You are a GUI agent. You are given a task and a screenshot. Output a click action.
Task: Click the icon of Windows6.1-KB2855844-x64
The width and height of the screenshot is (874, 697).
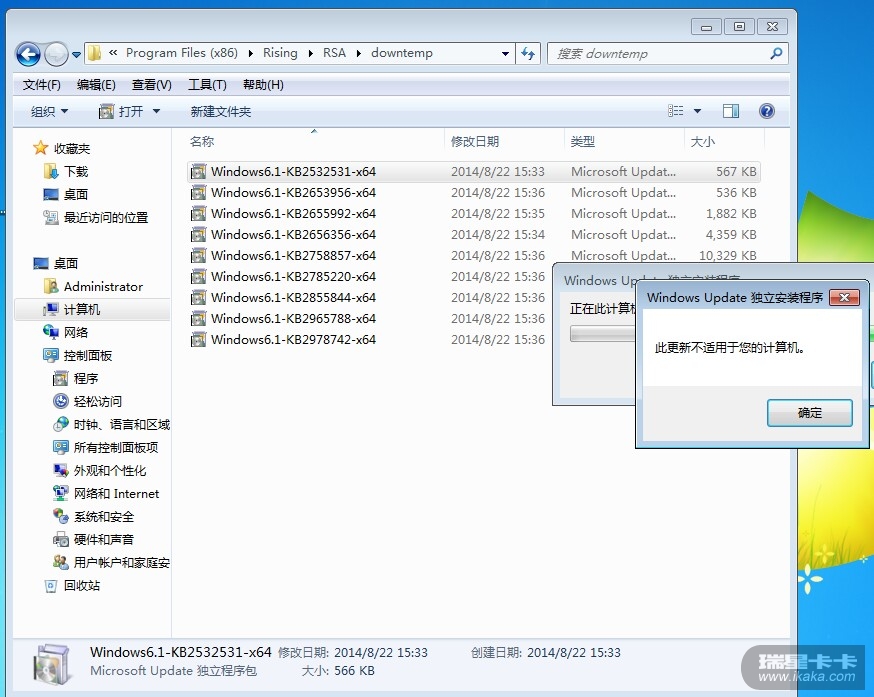tap(198, 298)
